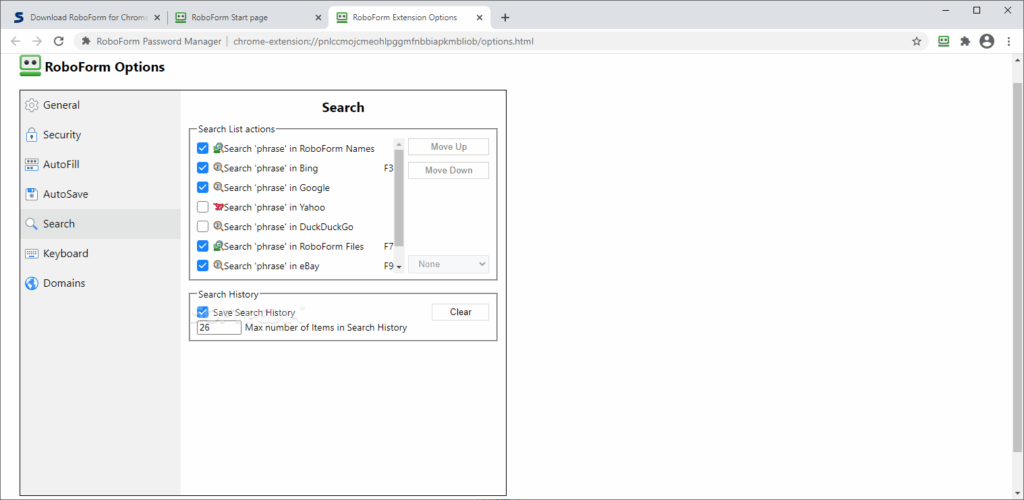Open the AutoFill options section

[x=101, y=164]
